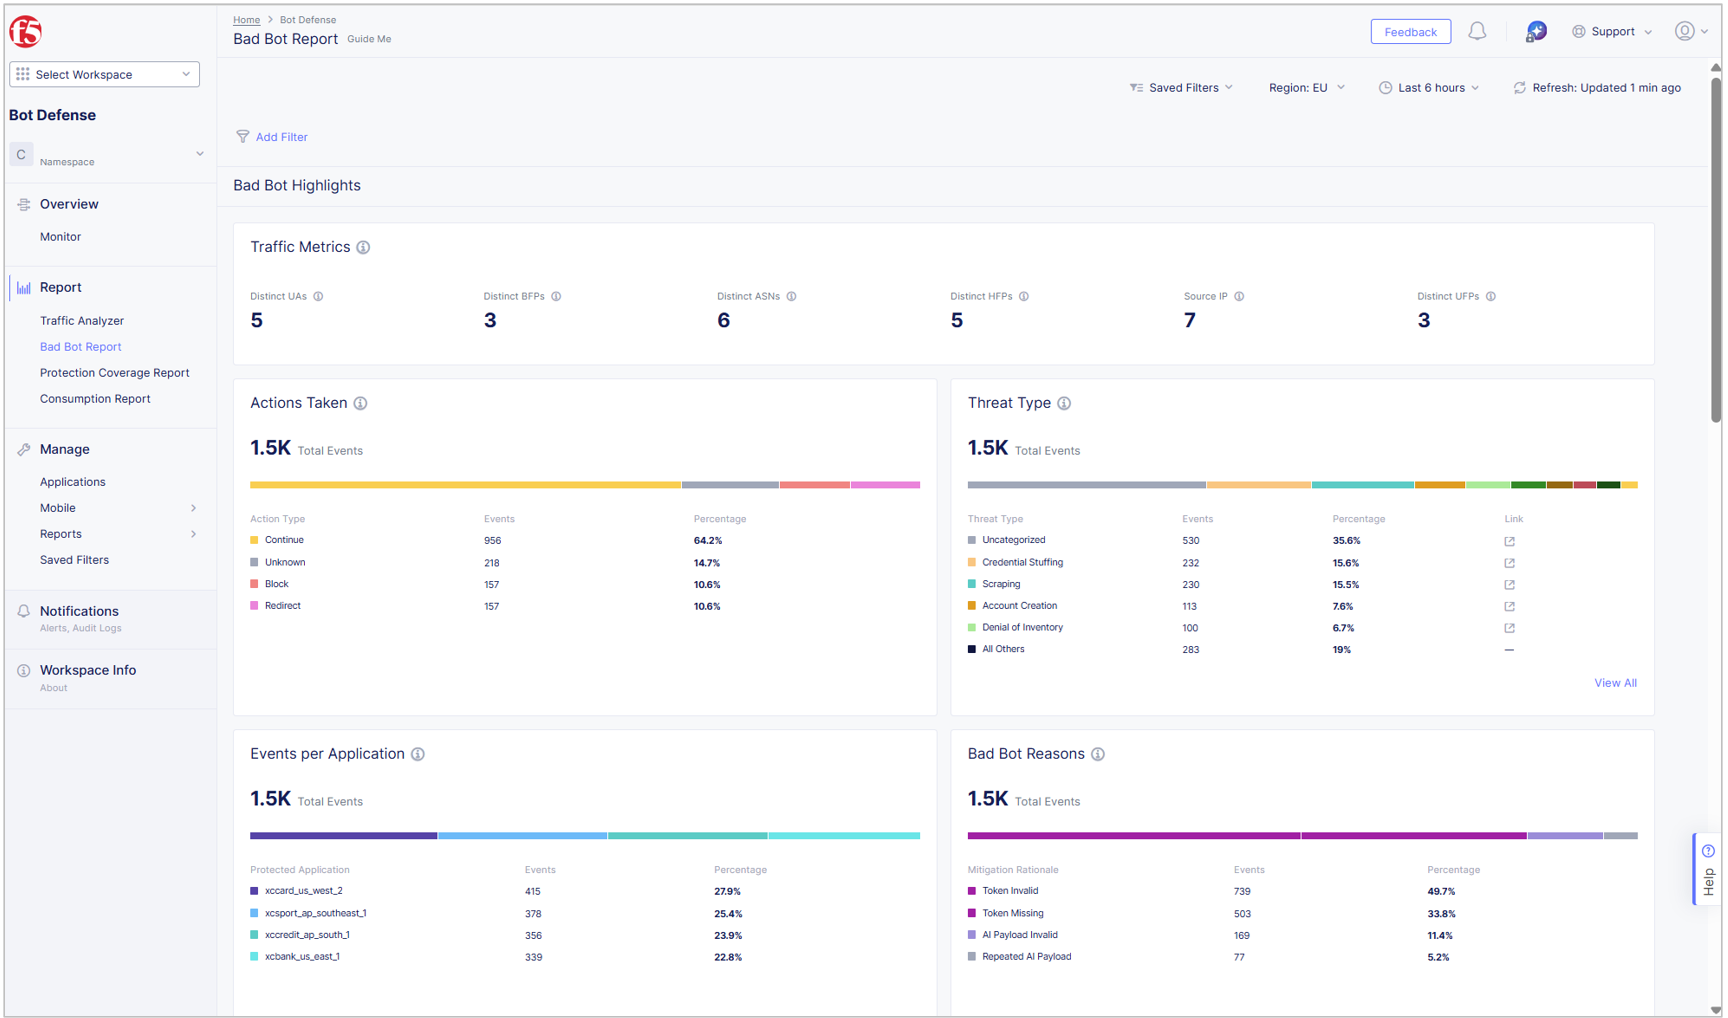Screen dimensions: 1728x1018
Task: Open external link for Credential Stuffing
Action: point(1509,563)
